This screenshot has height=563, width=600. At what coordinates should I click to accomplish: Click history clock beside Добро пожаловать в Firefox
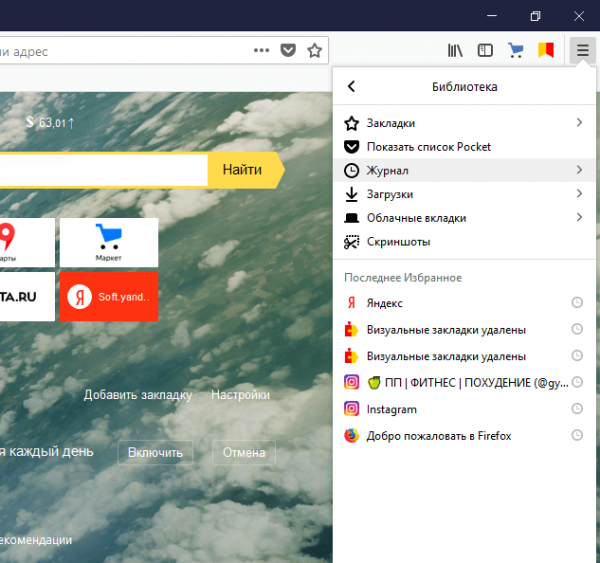click(577, 435)
